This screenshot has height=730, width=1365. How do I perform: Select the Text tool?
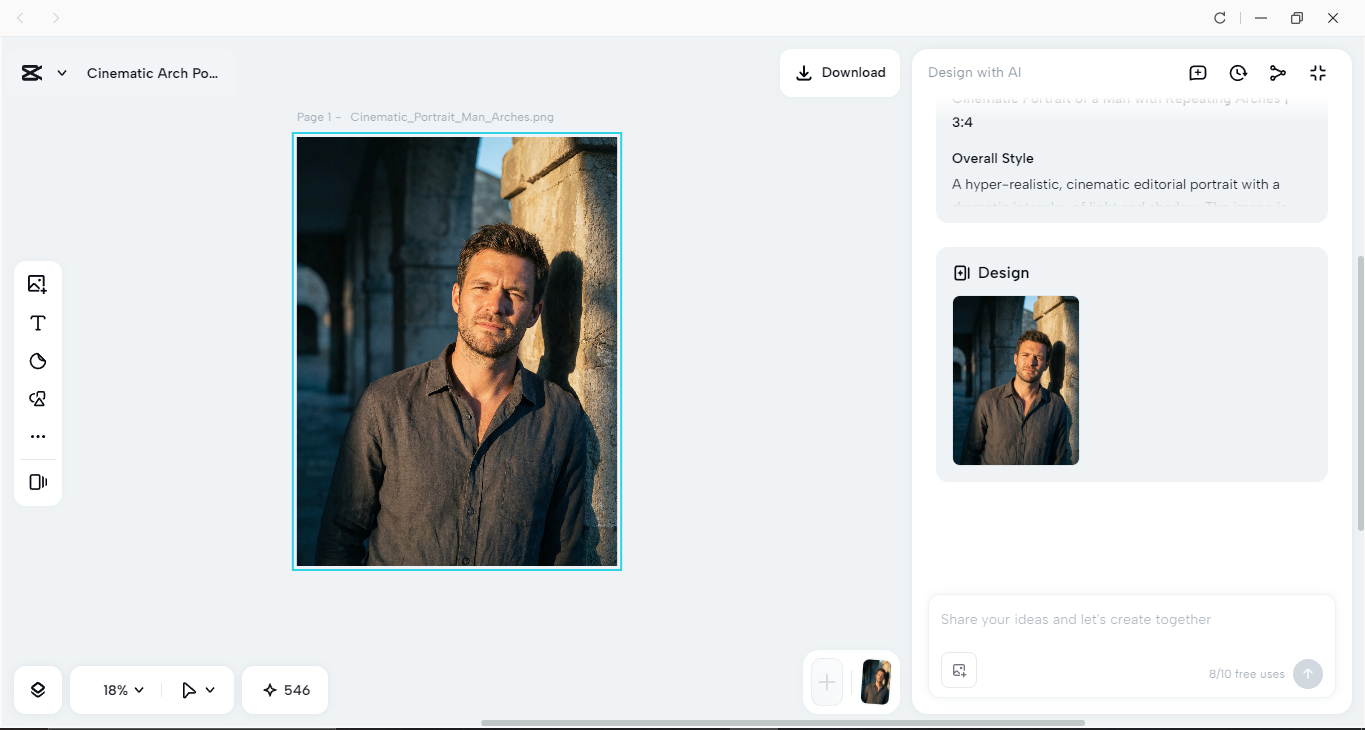coord(38,323)
